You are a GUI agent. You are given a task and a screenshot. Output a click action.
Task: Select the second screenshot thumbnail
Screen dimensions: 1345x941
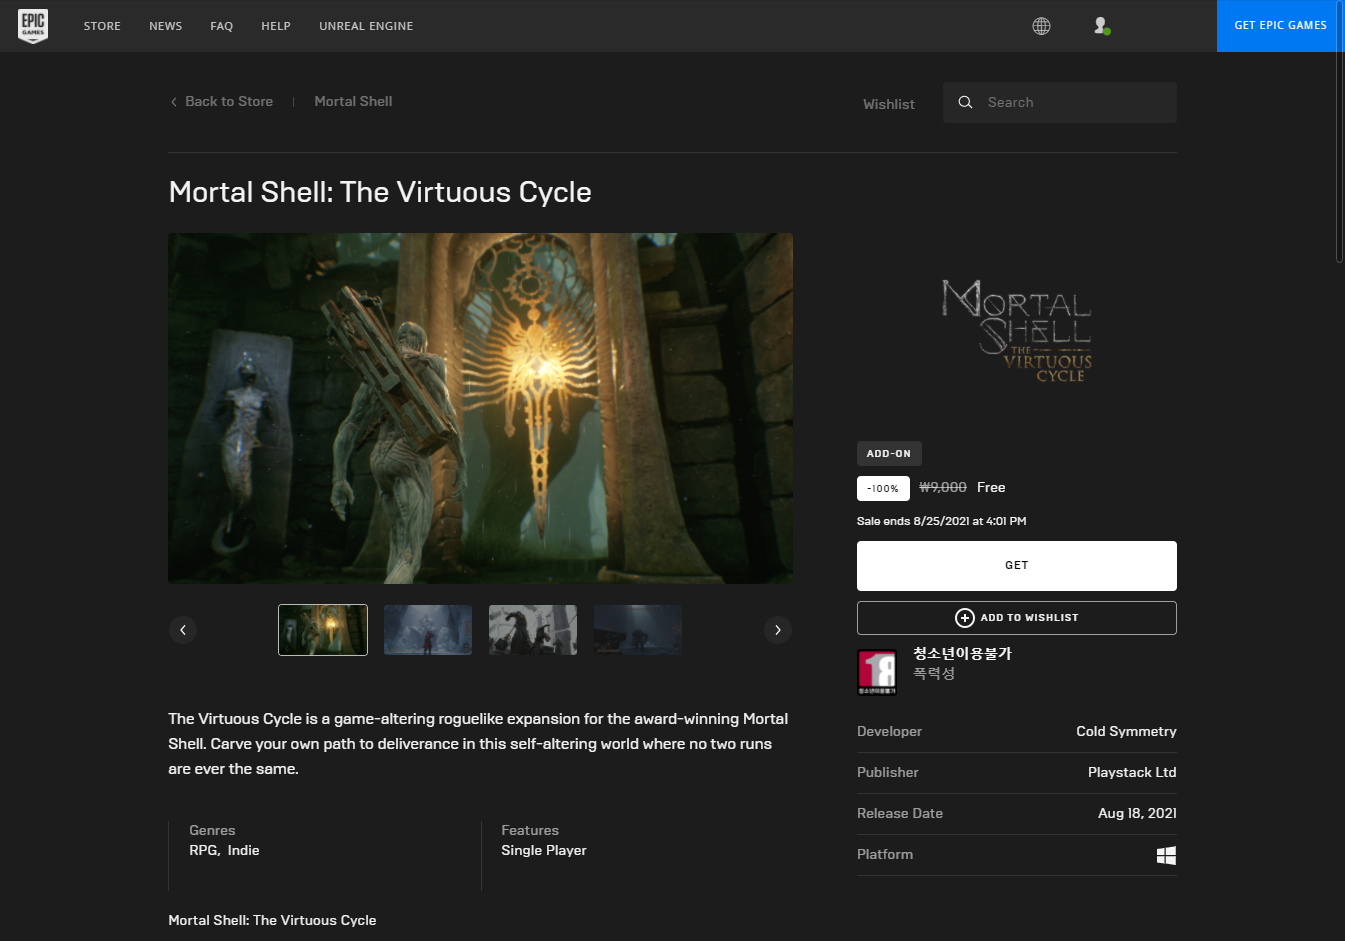(428, 630)
